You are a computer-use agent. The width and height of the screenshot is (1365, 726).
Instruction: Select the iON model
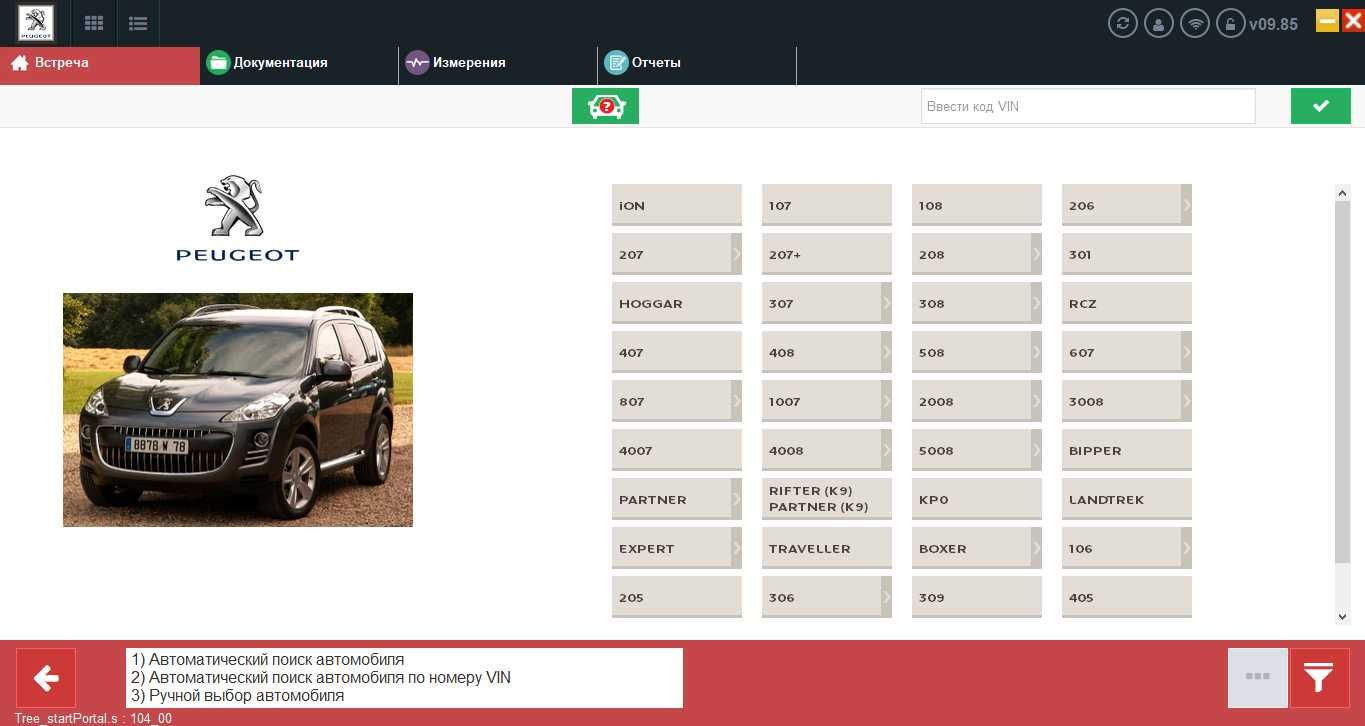coord(677,205)
